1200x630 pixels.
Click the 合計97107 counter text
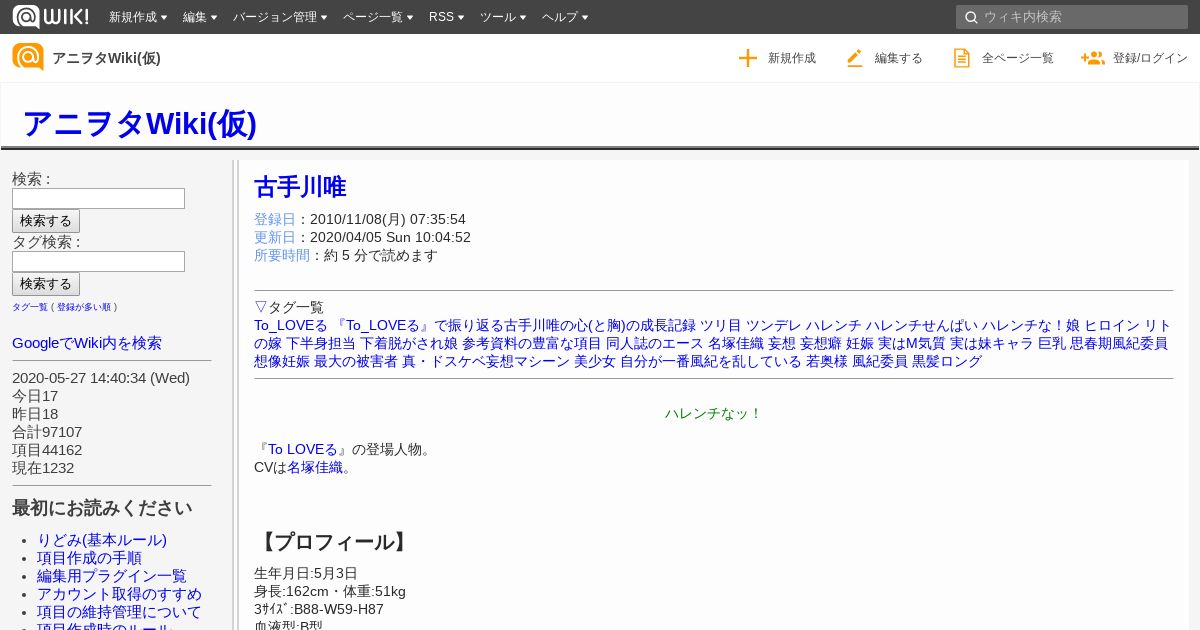pos(47,432)
